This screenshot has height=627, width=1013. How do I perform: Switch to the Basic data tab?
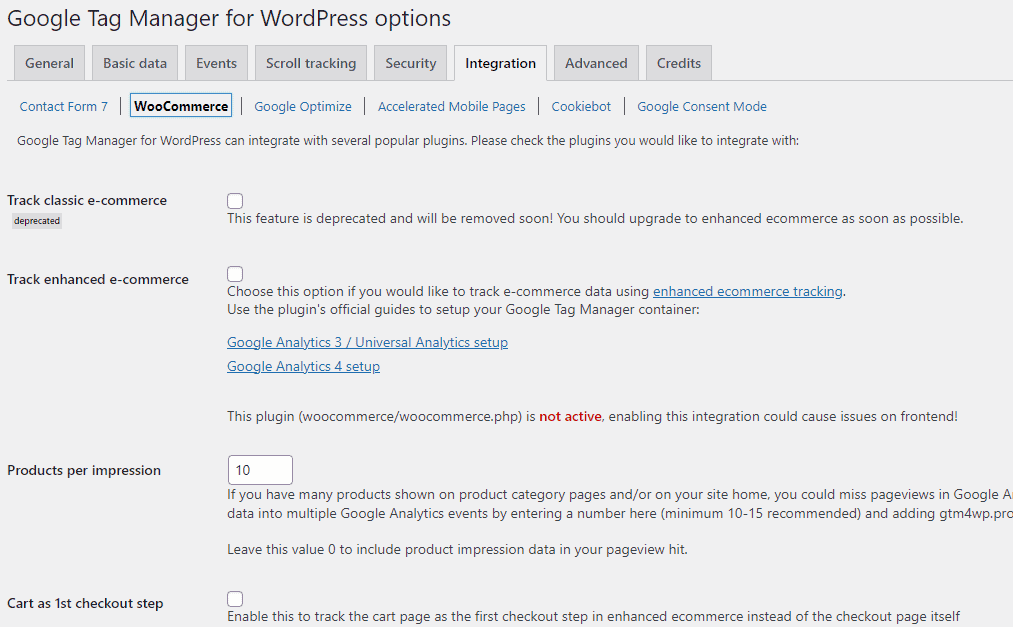tap(135, 63)
